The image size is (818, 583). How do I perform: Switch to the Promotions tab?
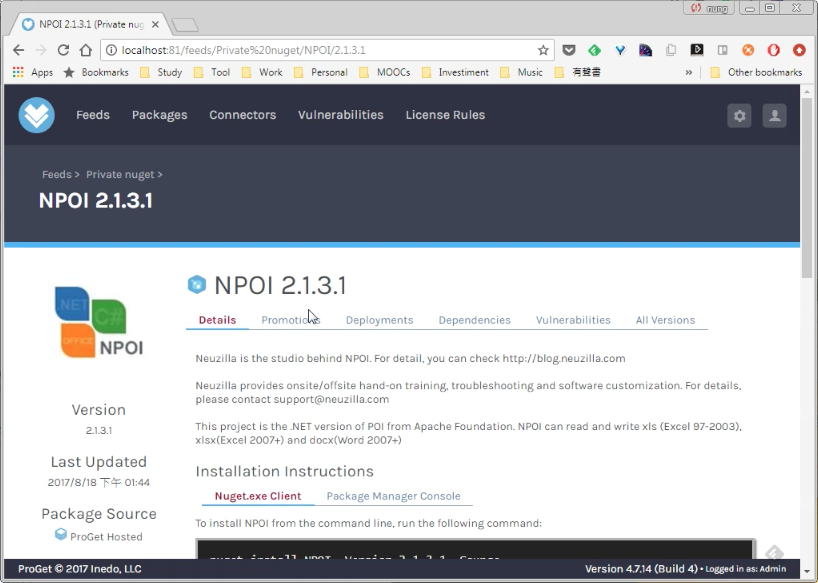click(x=291, y=320)
